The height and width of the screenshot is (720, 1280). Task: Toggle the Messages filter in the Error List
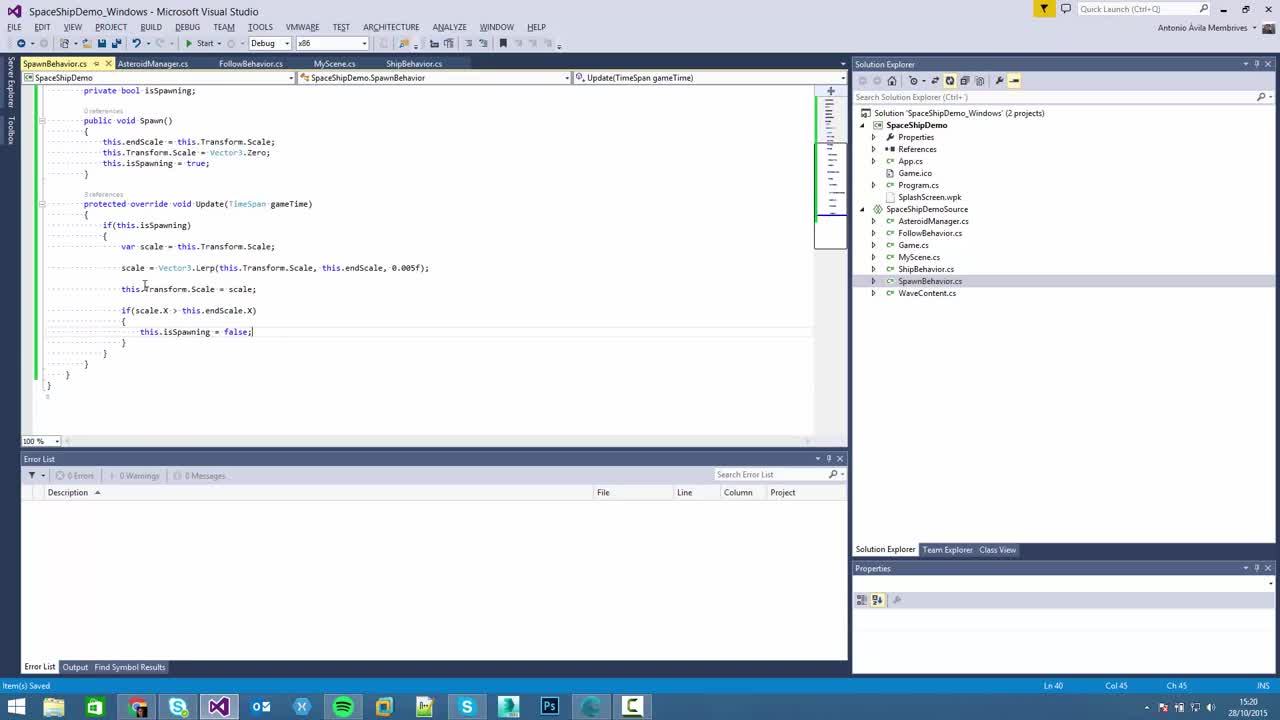click(201, 475)
